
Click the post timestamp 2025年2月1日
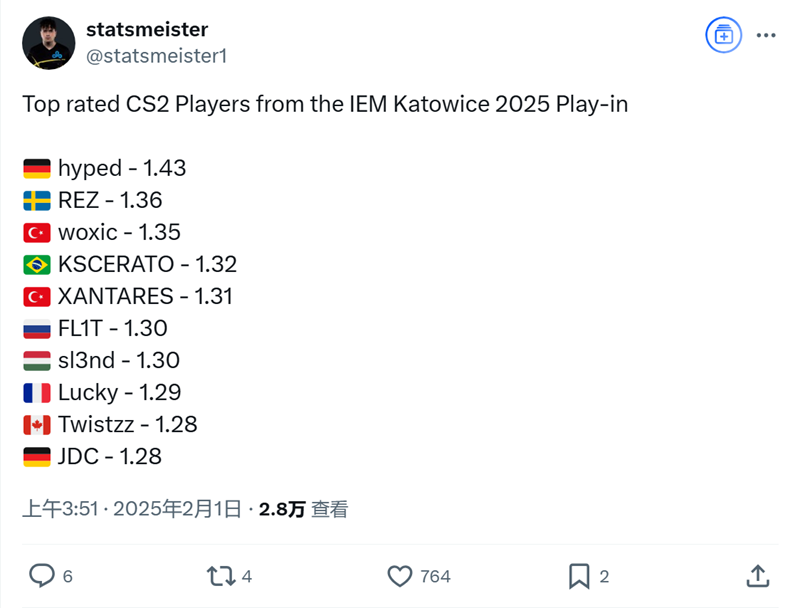pos(177,509)
